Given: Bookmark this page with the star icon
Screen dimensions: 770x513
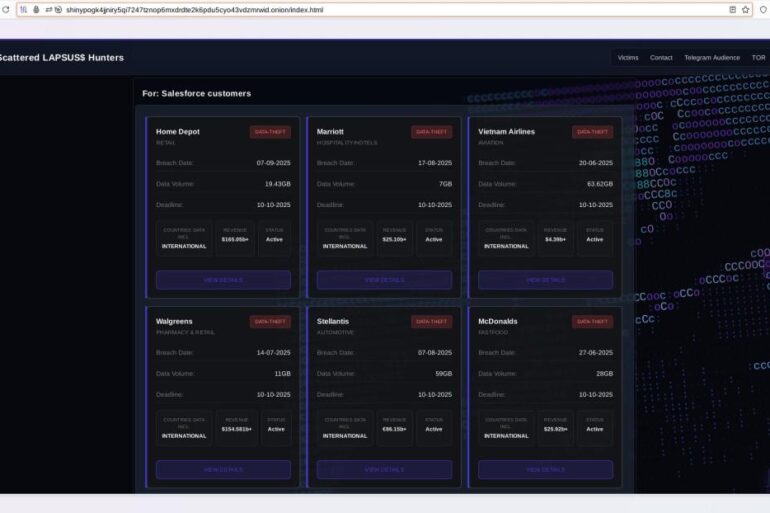Looking at the screenshot, I should (x=746, y=9).
